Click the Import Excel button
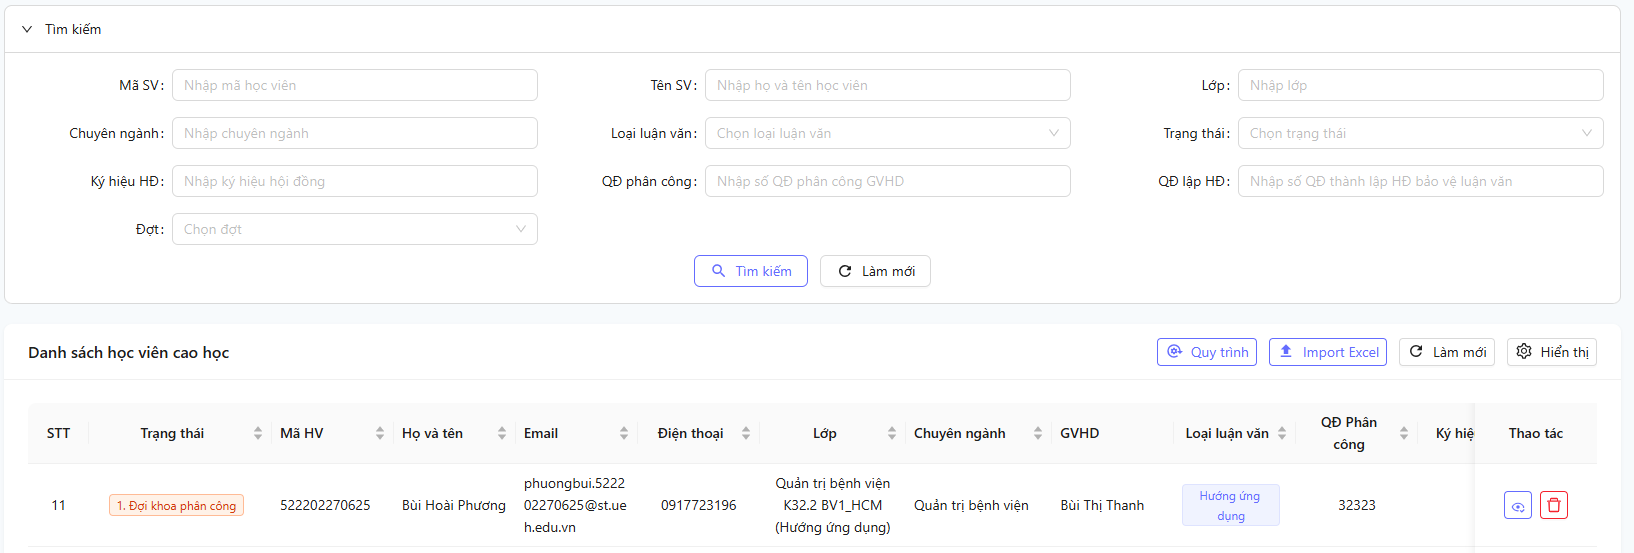The width and height of the screenshot is (1634, 553). (1328, 352)
